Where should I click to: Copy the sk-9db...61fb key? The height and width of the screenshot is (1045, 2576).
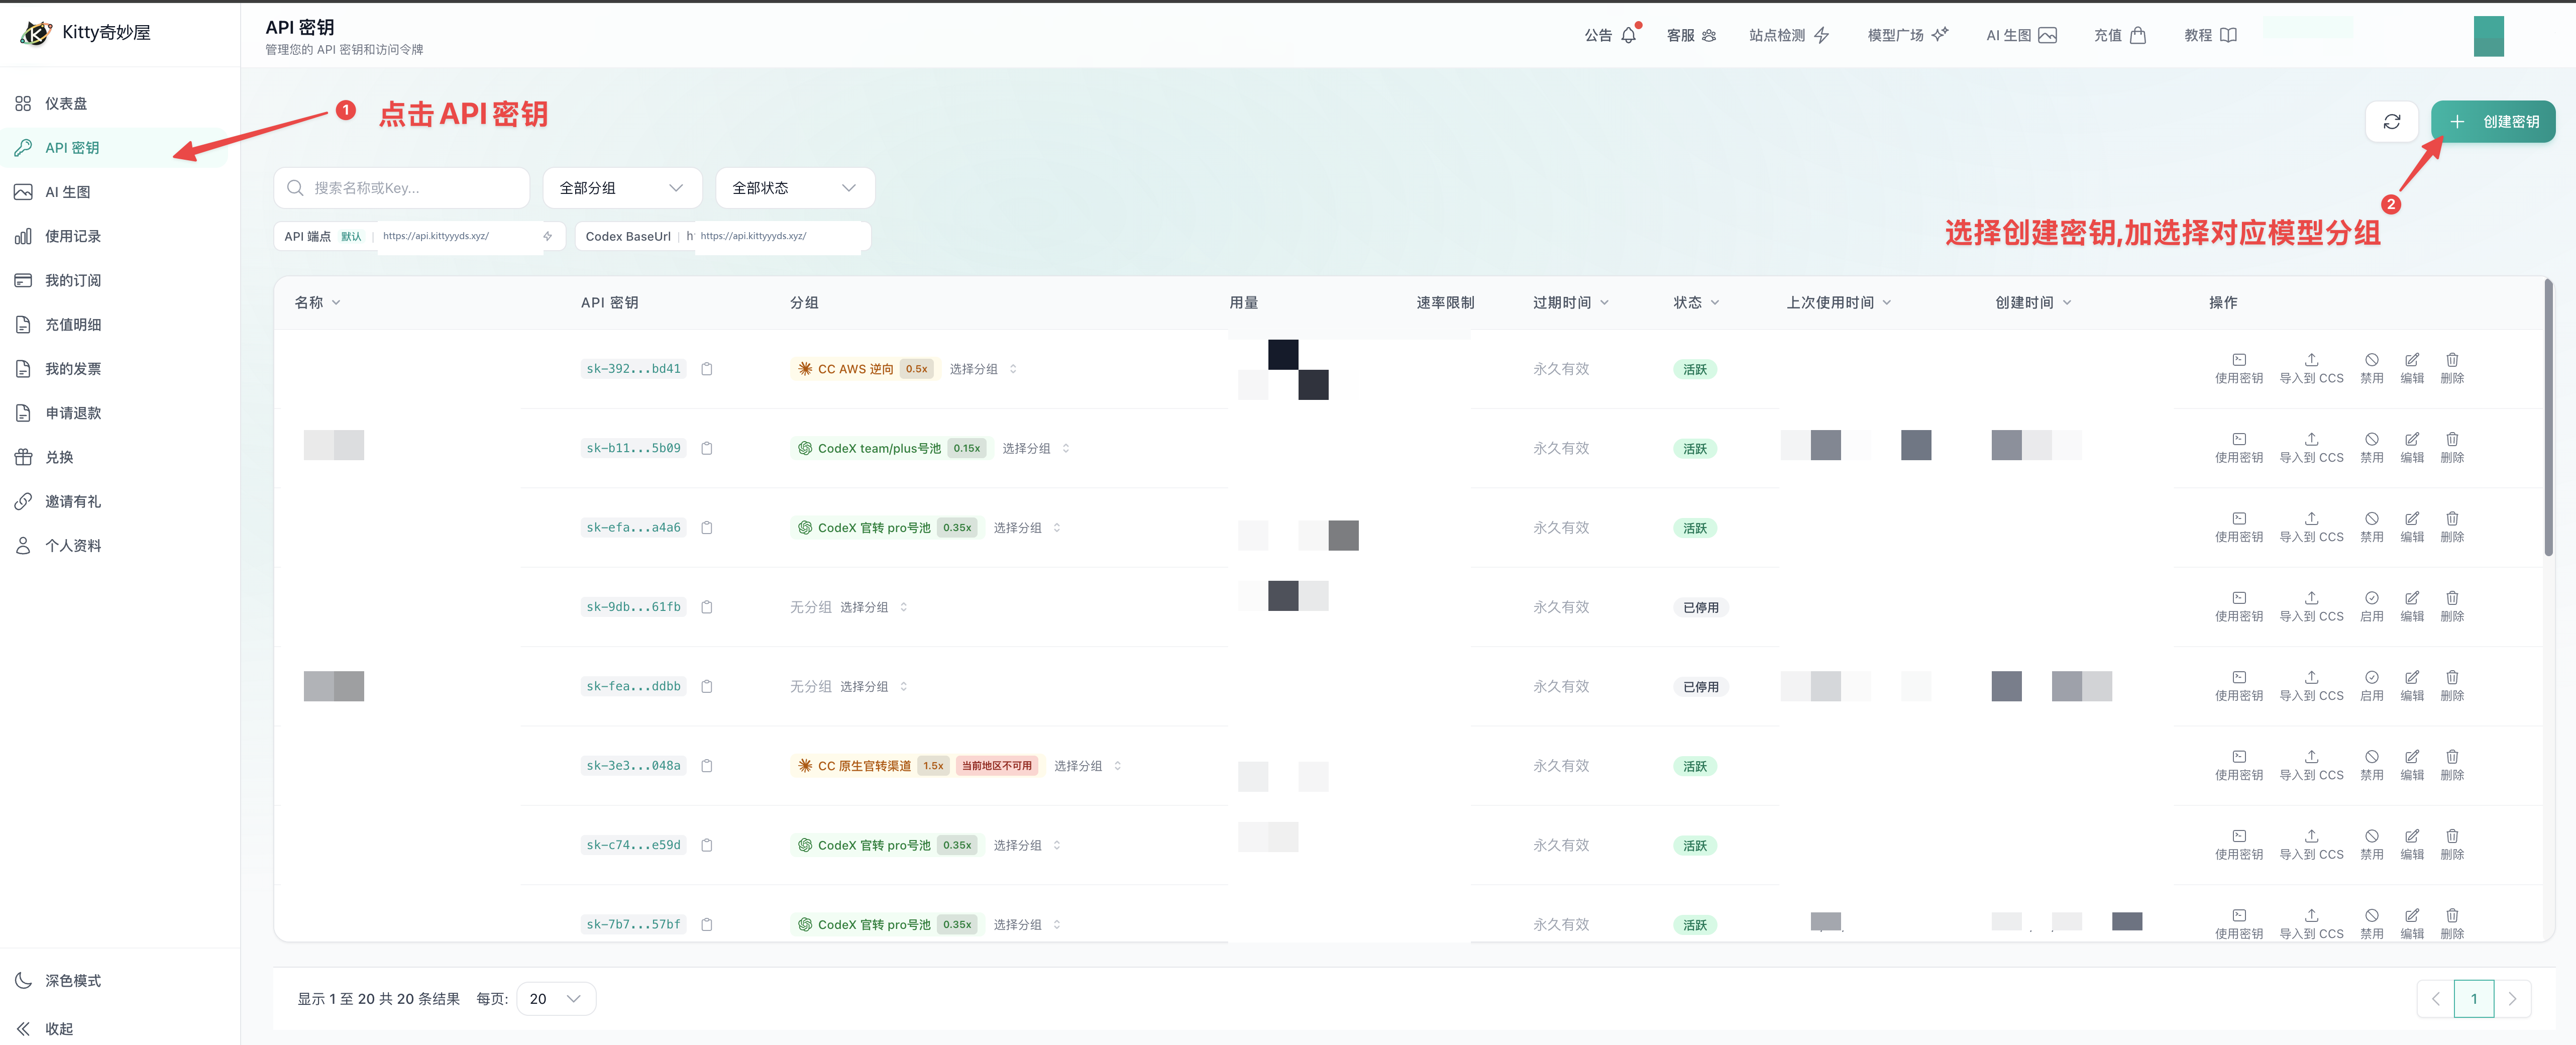707,607
